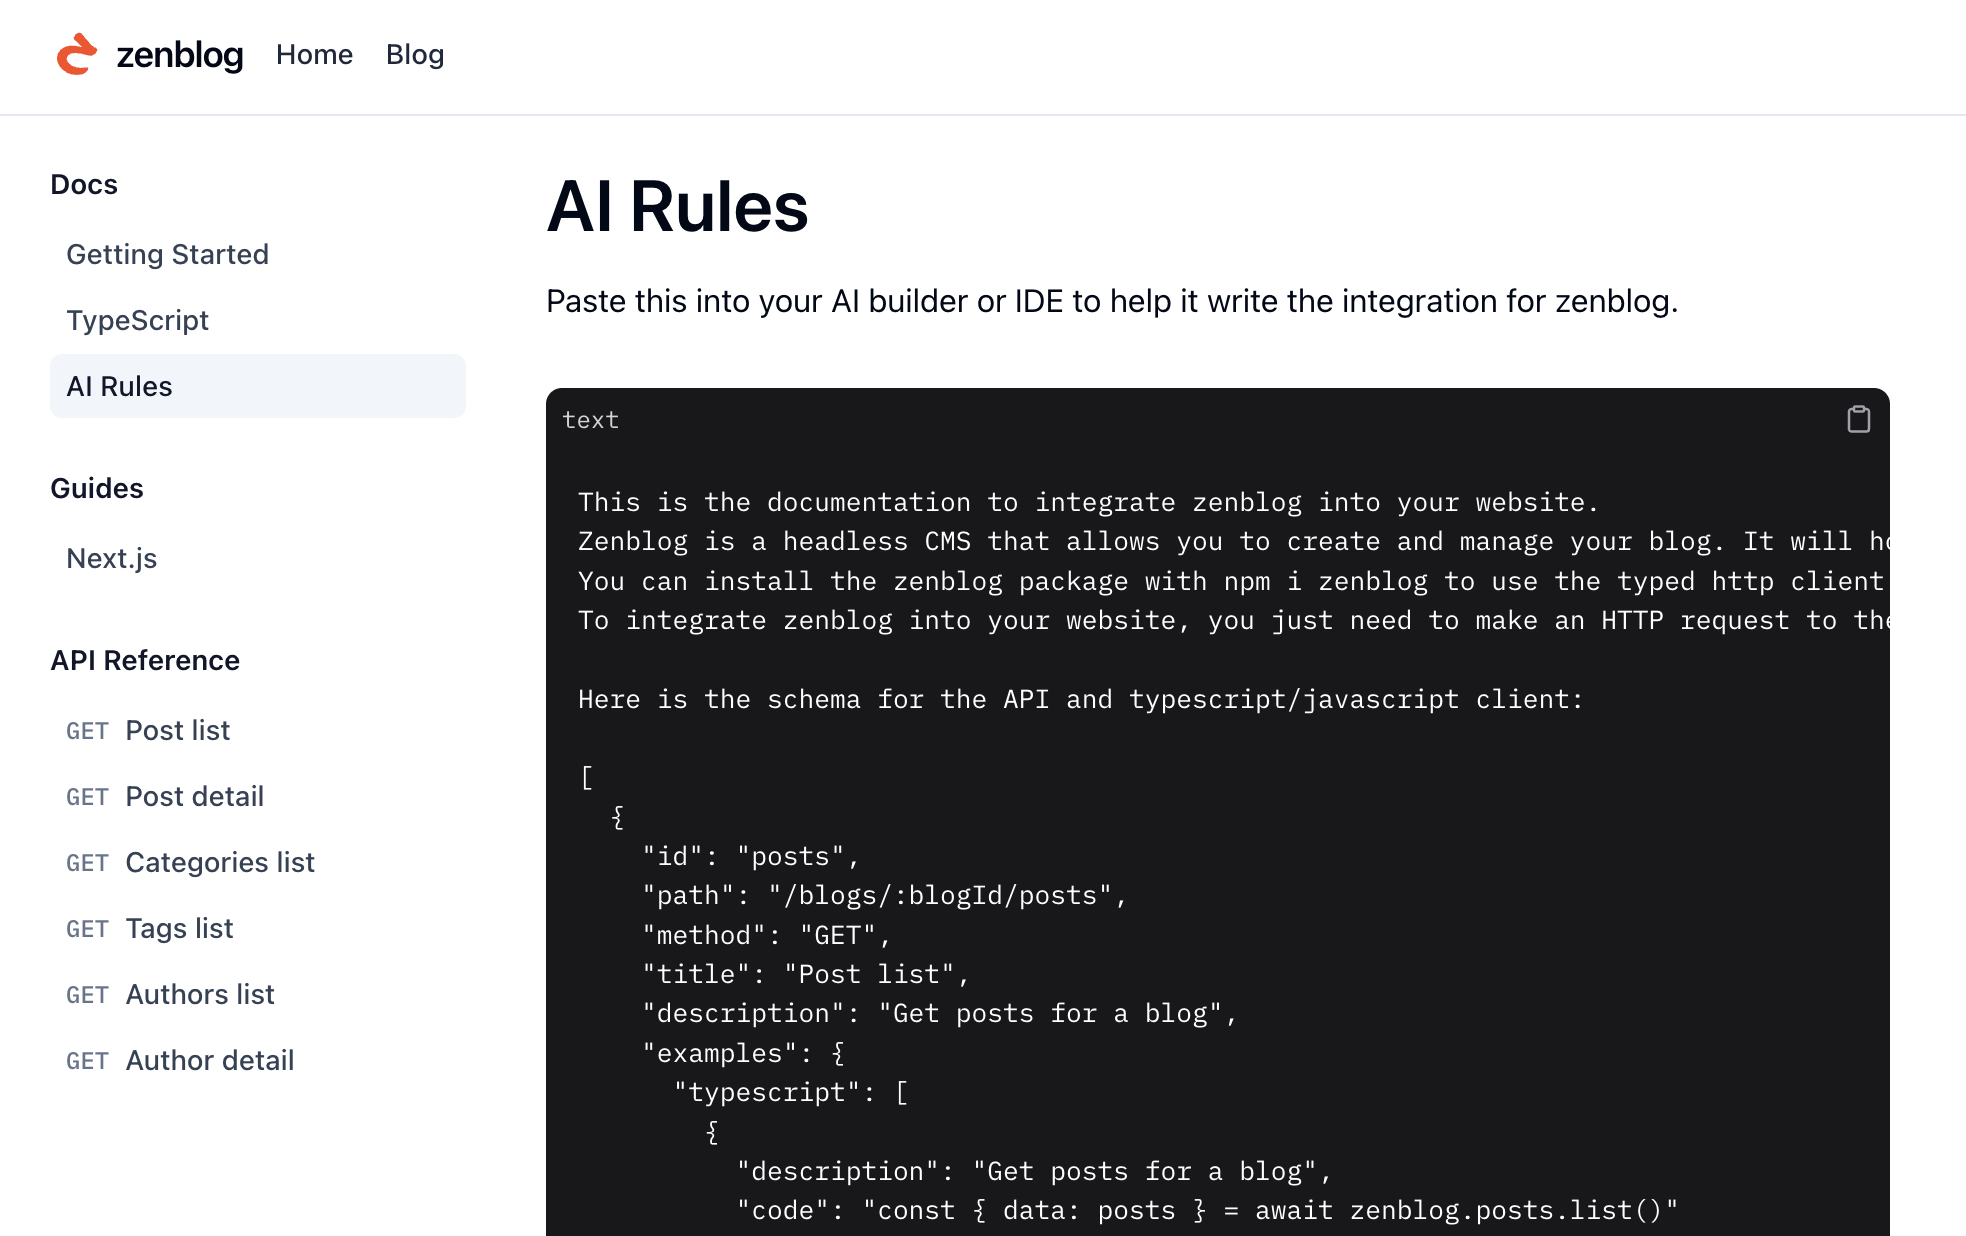Open the Home navigation link
This screenshot has height=1236, width=1966.
(x=314, y=55)
